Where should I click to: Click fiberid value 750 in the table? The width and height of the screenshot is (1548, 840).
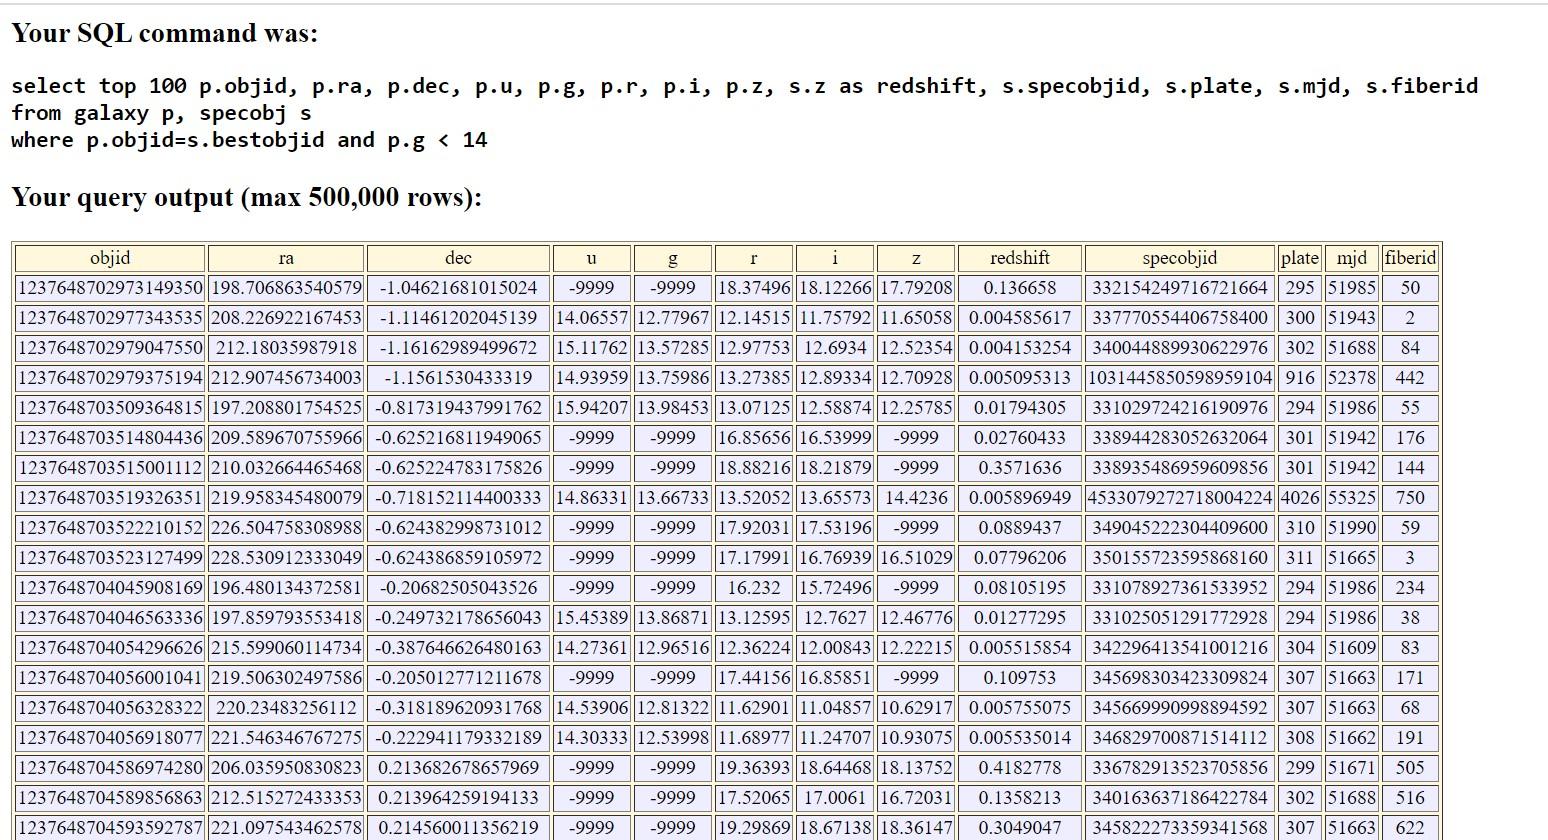point(1409,498)
